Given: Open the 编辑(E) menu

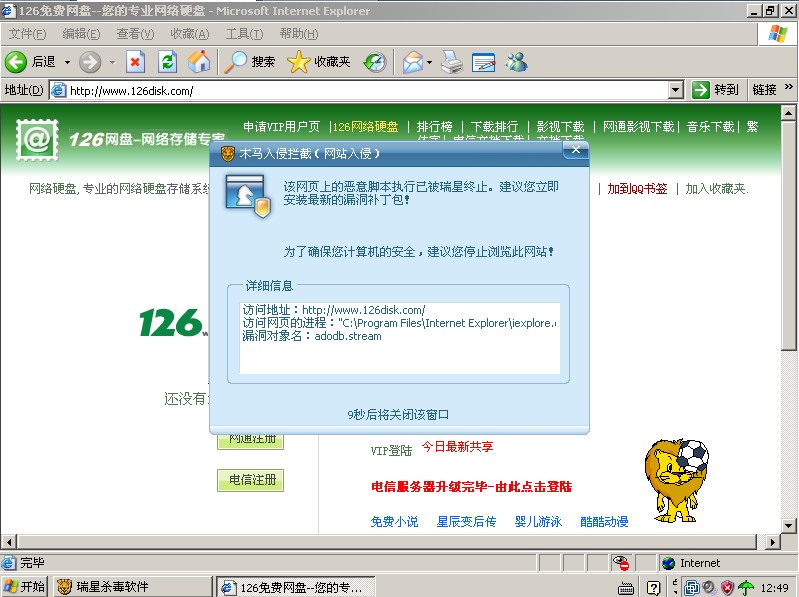Looking at the screenshot, I should (81, 34).
